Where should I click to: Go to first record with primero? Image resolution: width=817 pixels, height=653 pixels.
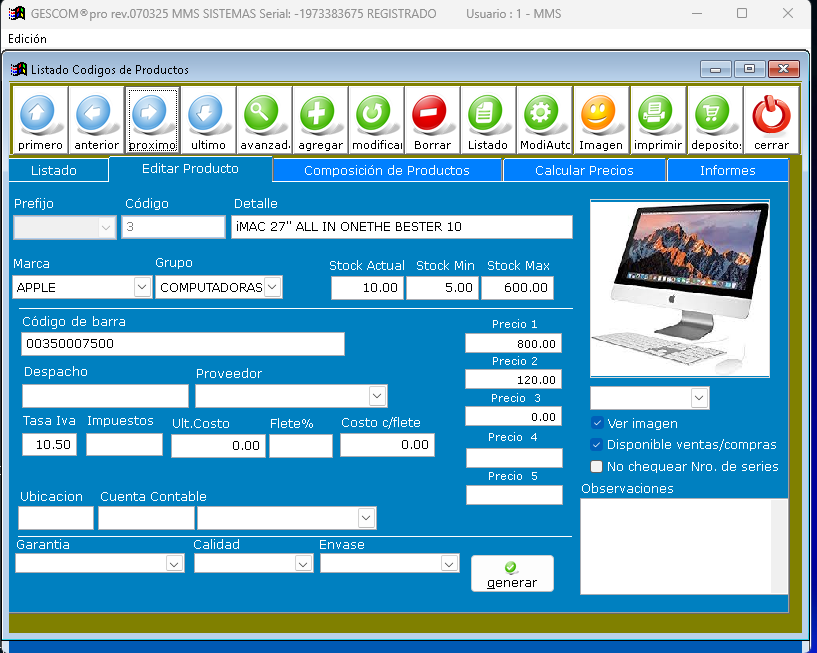pos(40,120)
